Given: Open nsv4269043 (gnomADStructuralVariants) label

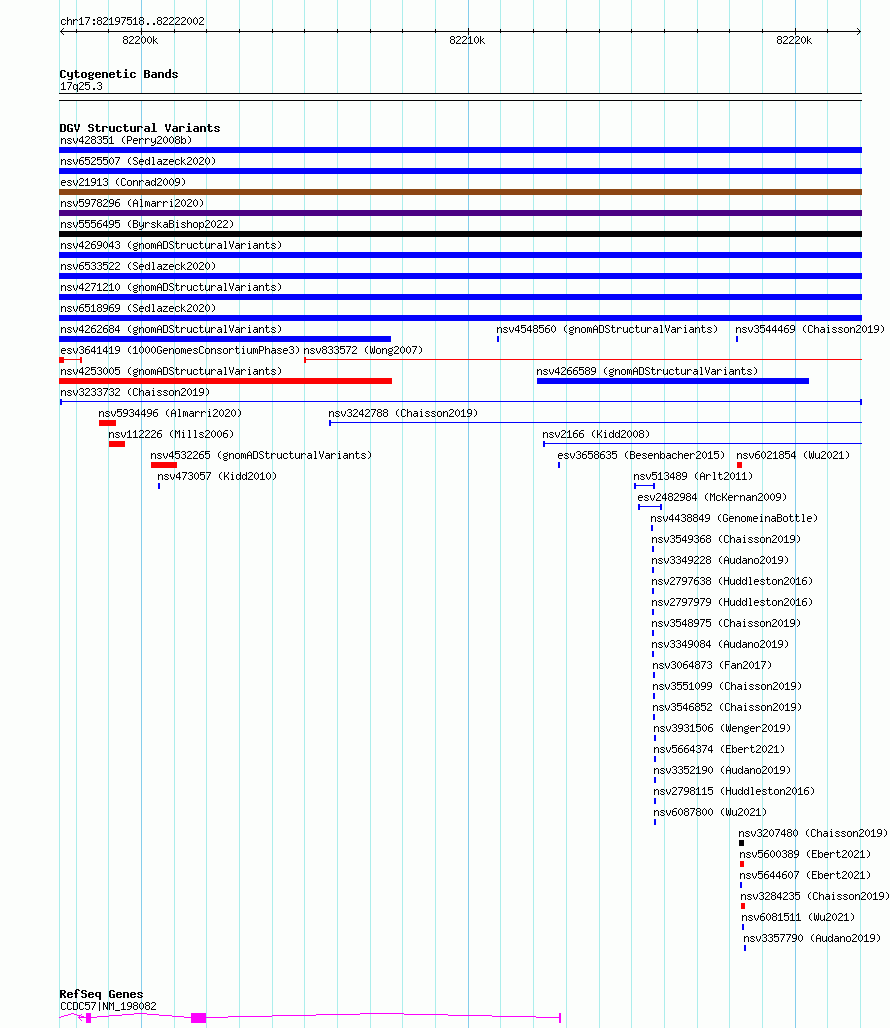Looking at the screenshot, I should 171,245.
